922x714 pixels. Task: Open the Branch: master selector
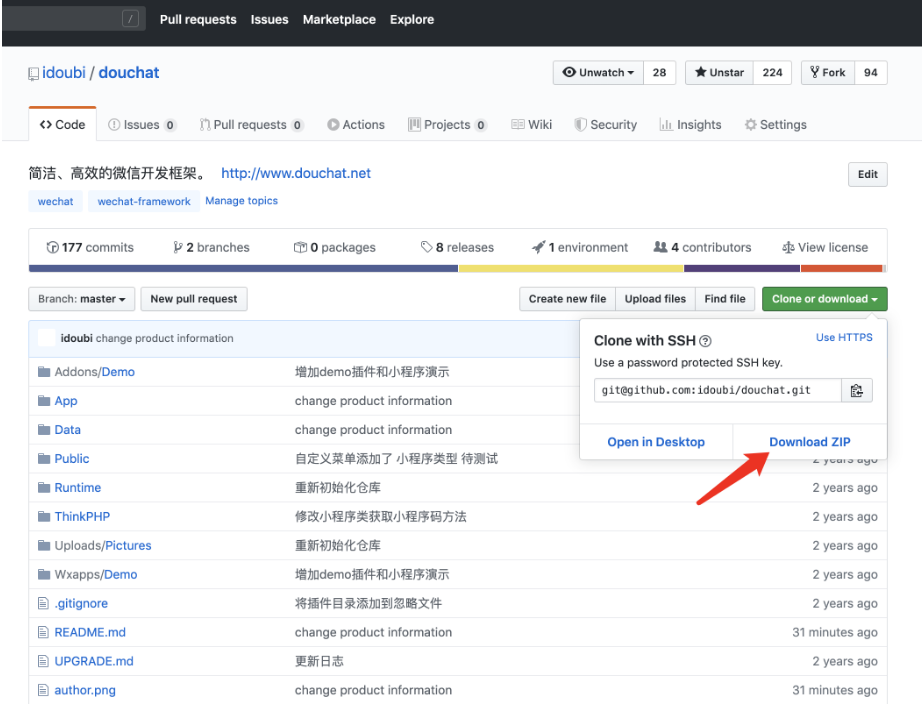[82, 299]
